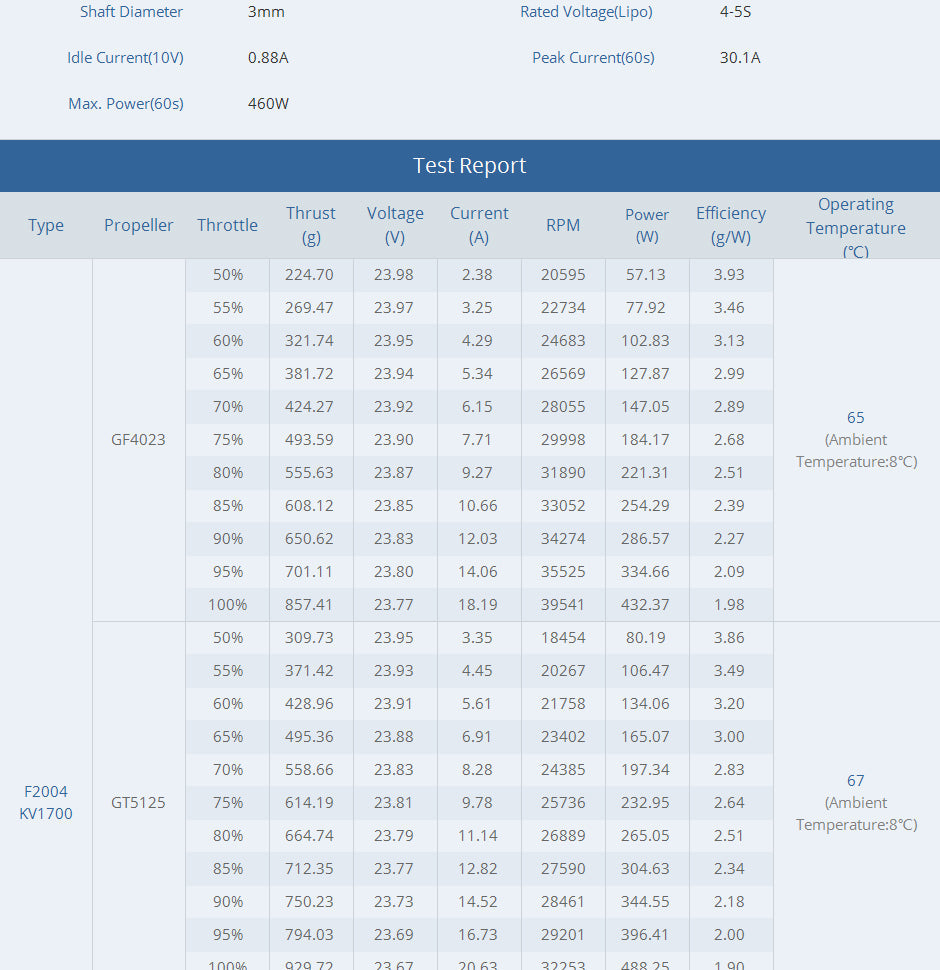Click the Peak Current(60s) label
This screenshot has height=970, width=940.
(x=593, y=58)
